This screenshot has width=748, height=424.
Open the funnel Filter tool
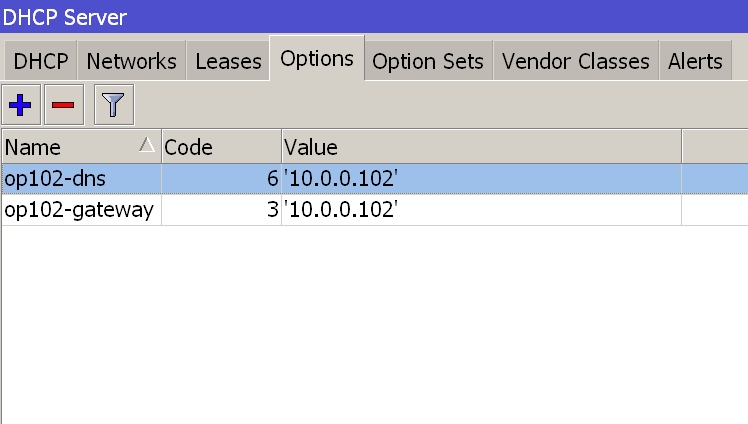pyautogui.click(x=113, y=105)
